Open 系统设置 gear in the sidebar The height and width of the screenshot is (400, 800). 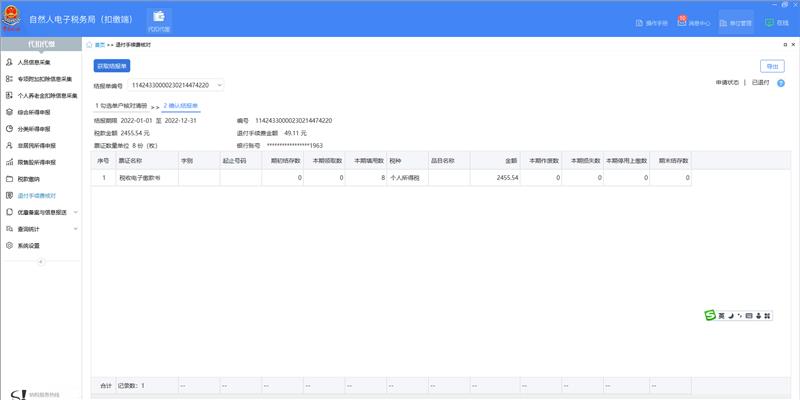pyautogui.click(x=28, y=245)
